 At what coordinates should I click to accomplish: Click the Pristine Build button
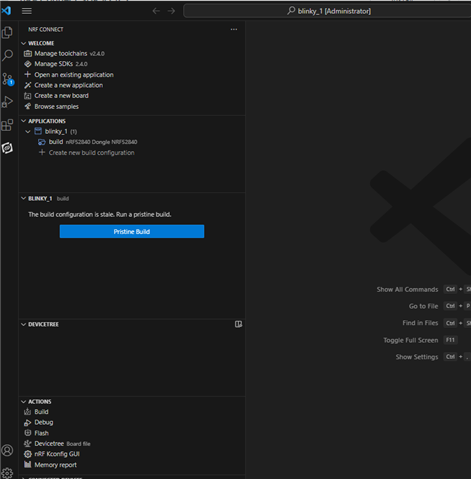pyautogui.click(x=132, y=231)
